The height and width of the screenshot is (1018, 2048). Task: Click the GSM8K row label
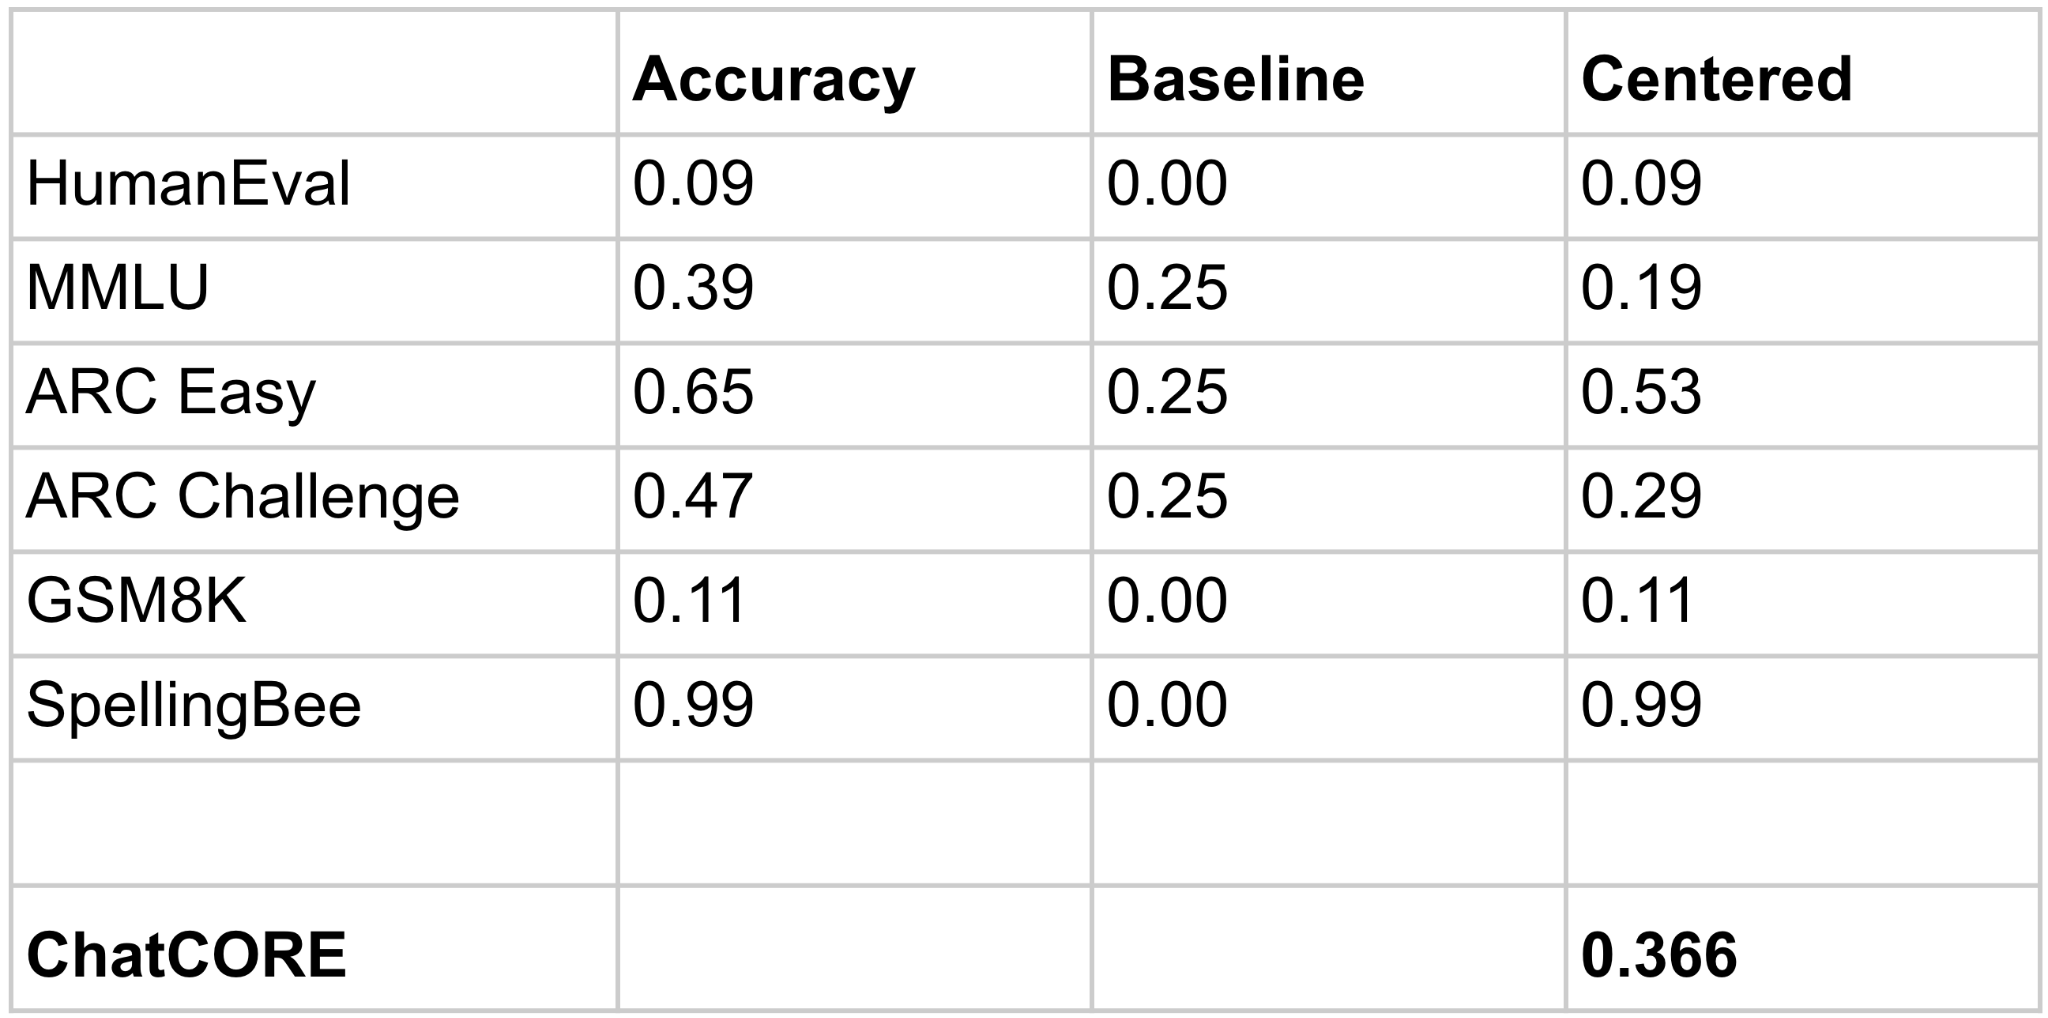tap(136, 601)
